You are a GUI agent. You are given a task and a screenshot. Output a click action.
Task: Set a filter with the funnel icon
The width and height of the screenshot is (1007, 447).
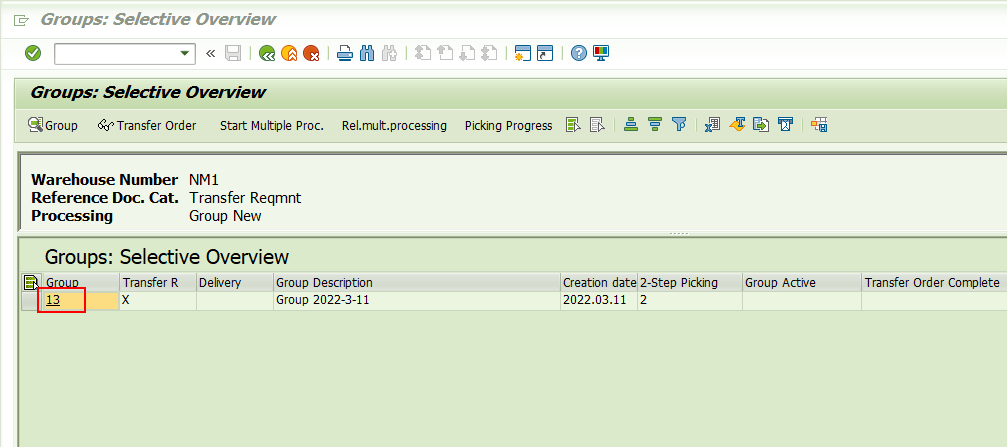(x=679, y=125)
